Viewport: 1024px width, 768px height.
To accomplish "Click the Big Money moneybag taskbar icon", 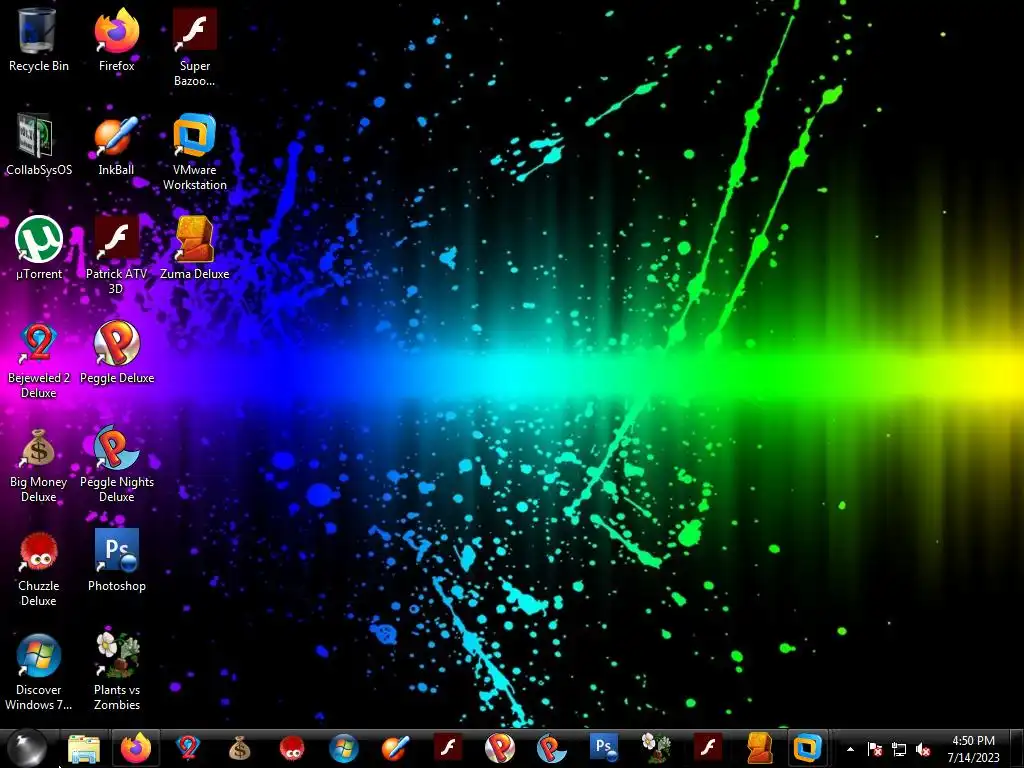I will pyautogui.click(x=240, y=748).
